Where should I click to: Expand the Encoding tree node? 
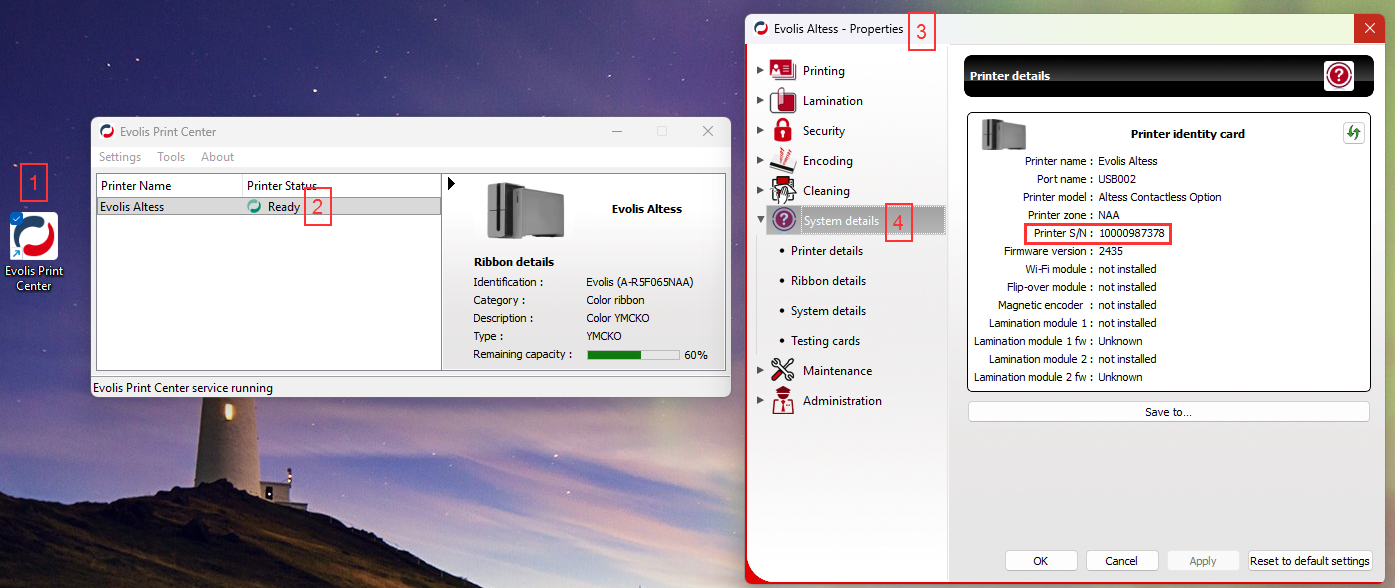click(x=760, y=161)
